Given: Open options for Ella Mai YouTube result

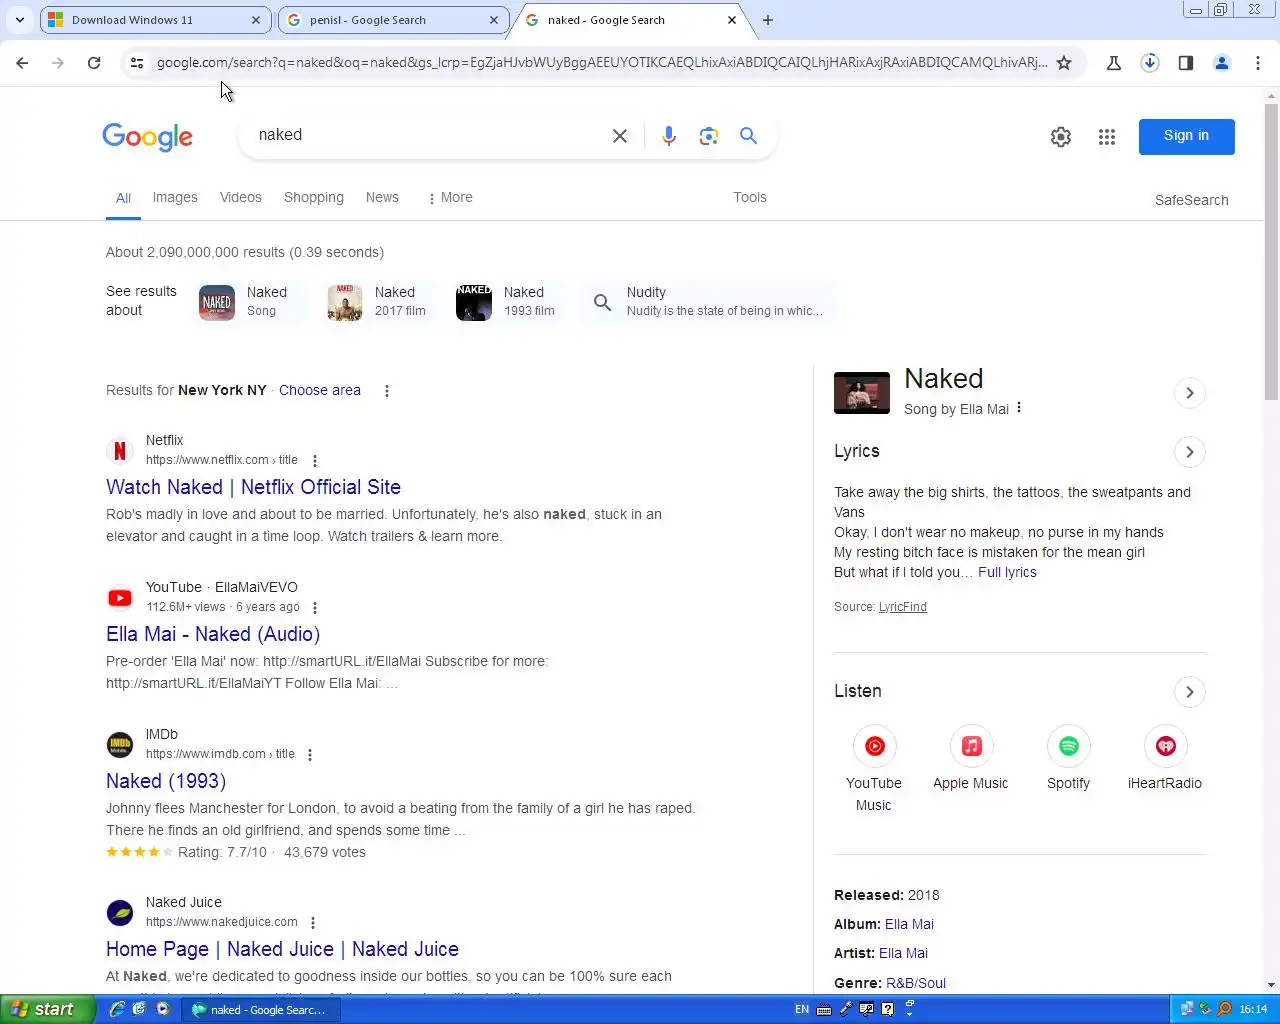Looking at the screenshot, I should click(315, 608).
